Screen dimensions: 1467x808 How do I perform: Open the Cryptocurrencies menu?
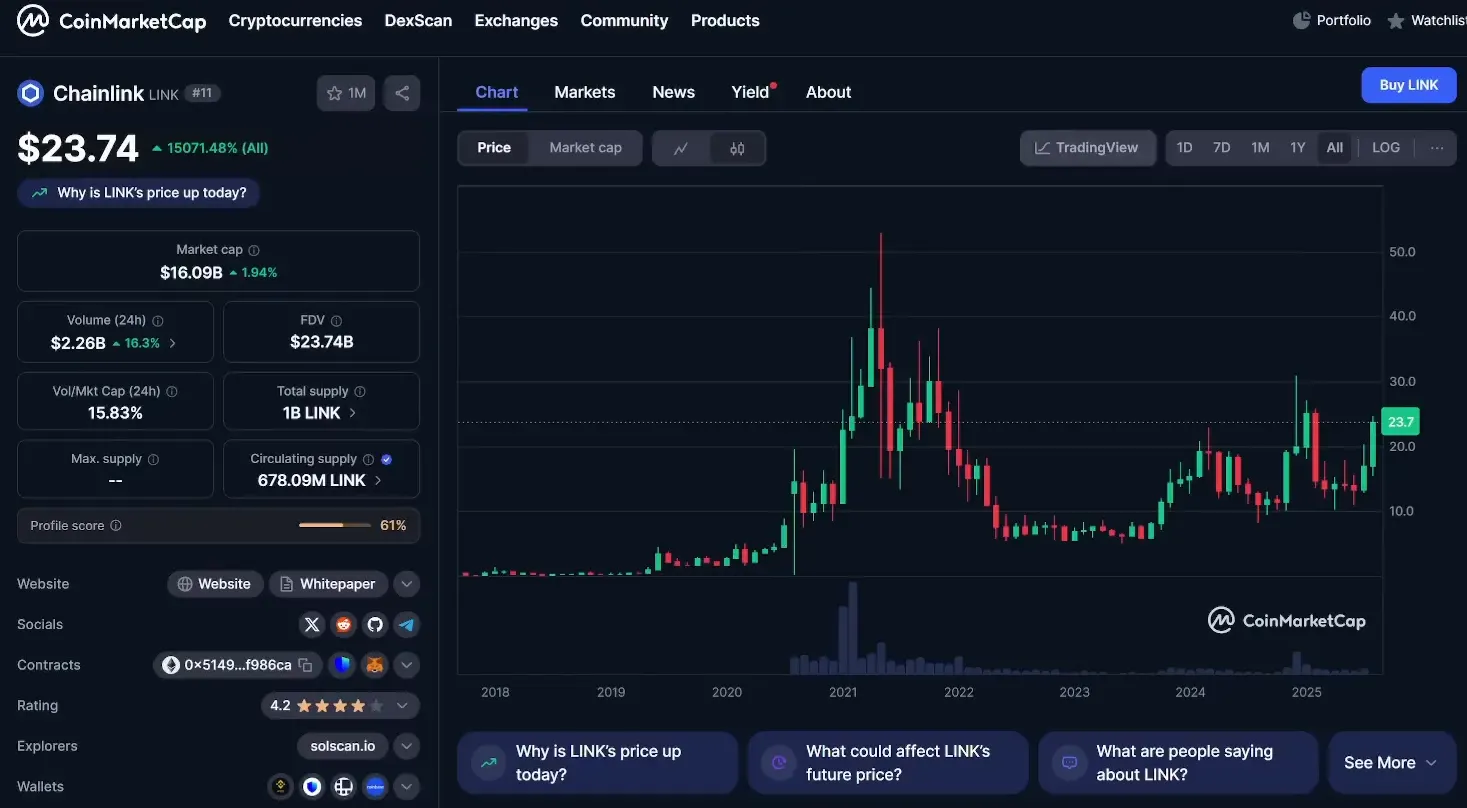pyautogui.click(x=295, y=20)
